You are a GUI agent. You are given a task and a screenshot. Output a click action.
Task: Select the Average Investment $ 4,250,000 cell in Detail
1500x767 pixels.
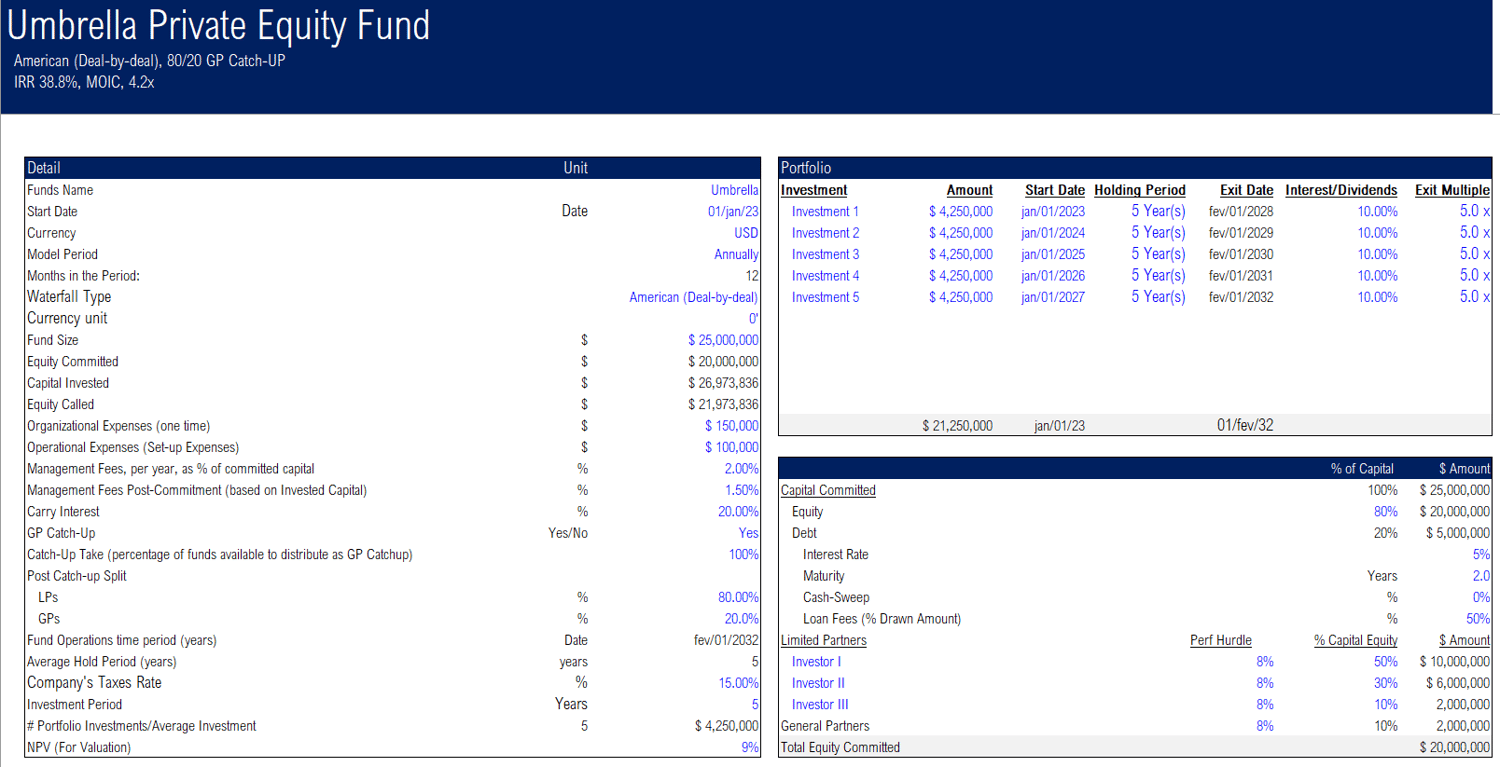(726, 726)
